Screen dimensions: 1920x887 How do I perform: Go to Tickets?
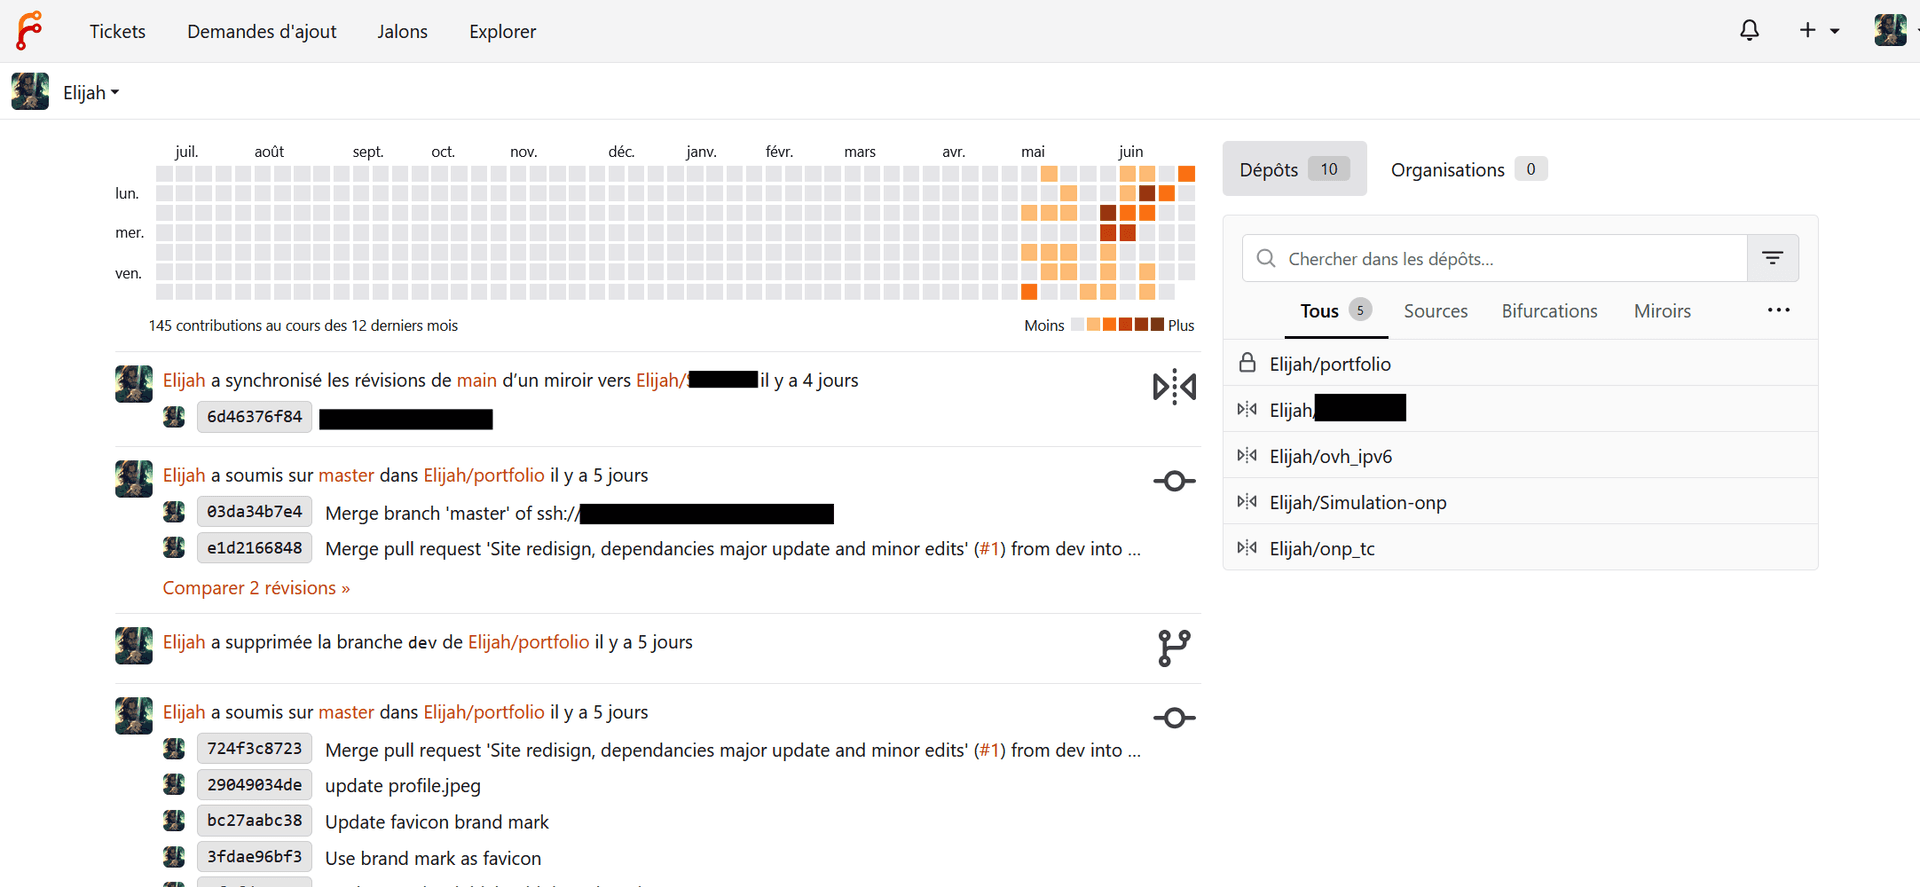117,31
